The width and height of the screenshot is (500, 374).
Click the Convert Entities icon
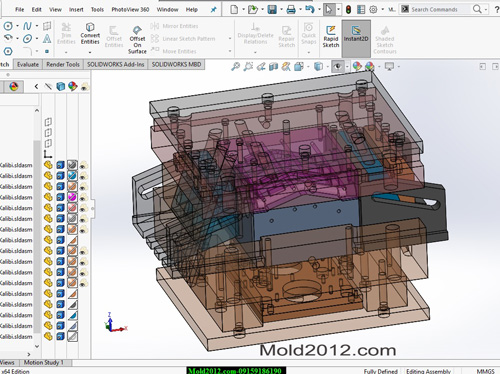click(x=90, y=27)
